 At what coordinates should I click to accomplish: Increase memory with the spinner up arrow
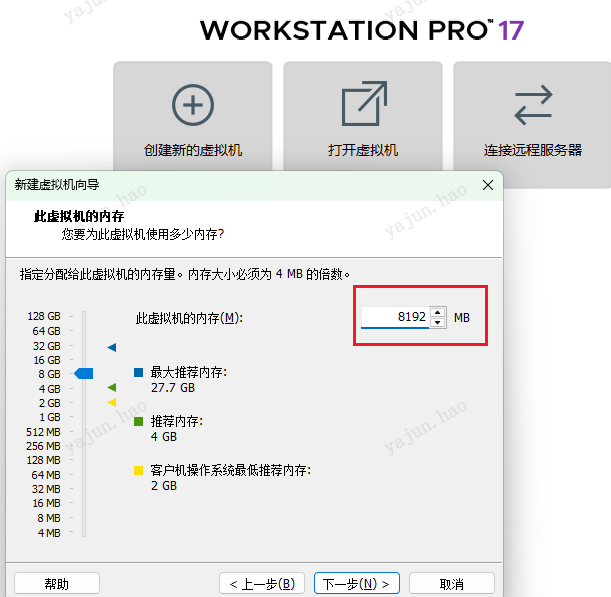[x=438, y=313]
